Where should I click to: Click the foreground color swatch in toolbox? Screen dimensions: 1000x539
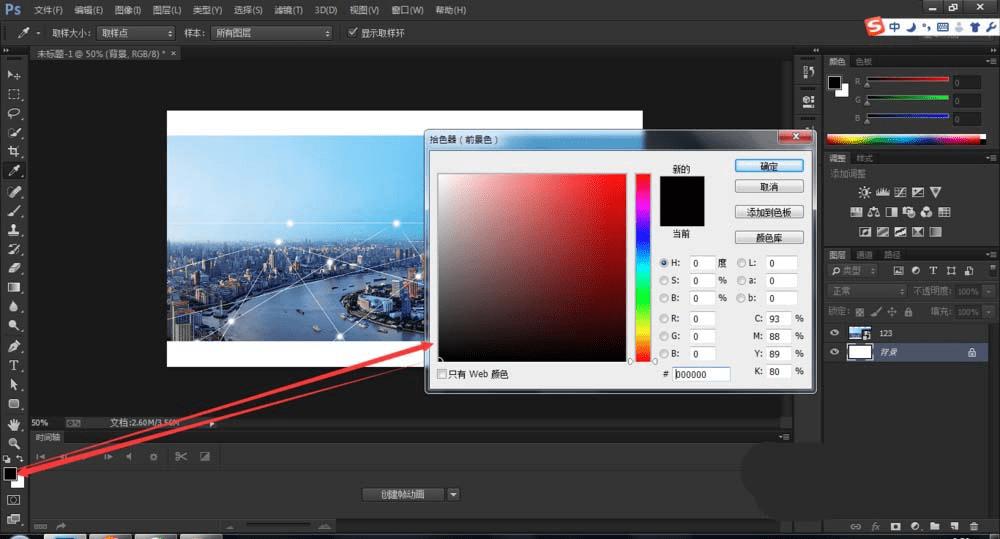point(10,474)
